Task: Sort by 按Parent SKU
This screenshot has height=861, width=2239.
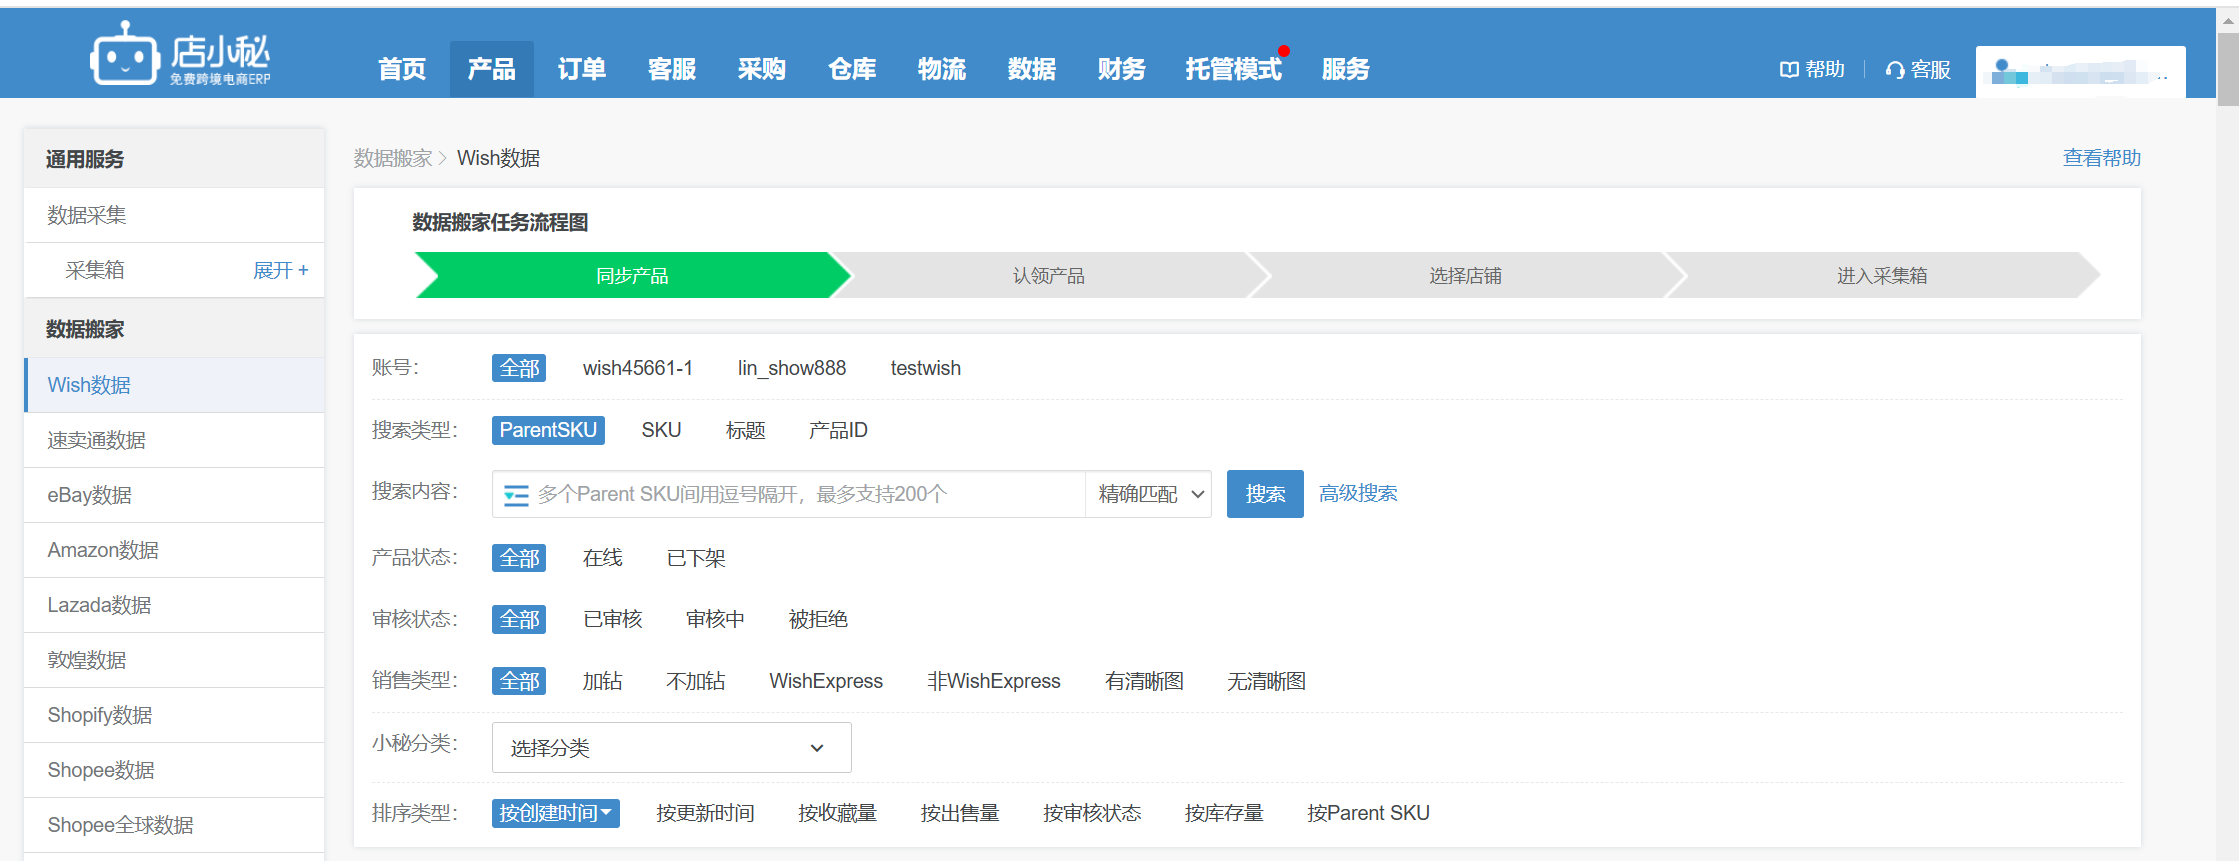Action: pos(1368,813)
